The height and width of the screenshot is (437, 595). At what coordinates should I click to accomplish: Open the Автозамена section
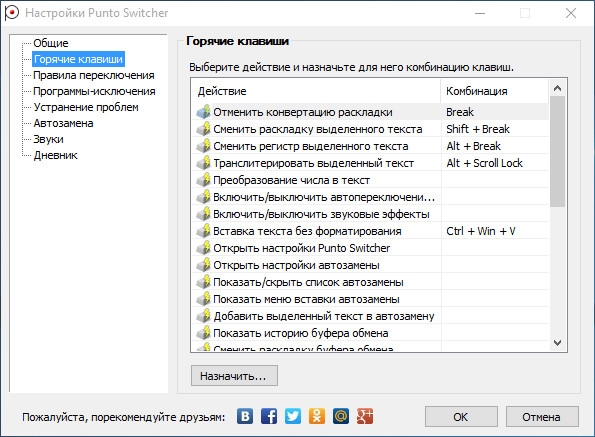point(63,123)
